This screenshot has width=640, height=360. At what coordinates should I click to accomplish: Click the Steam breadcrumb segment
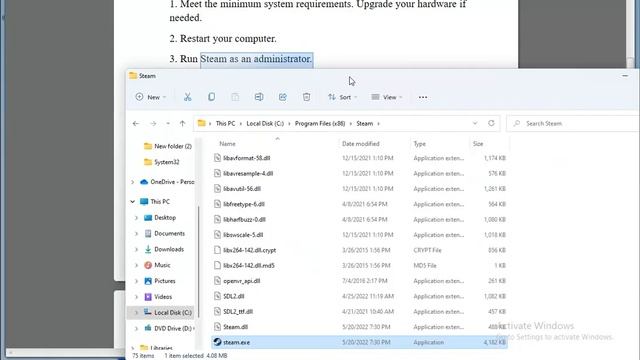(x=364, y=123)
